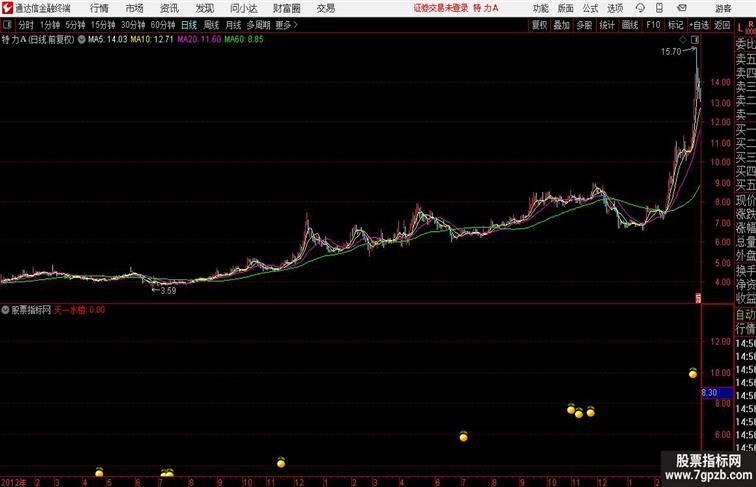Click the 天一水德 indicator name
The image size is (756, 487).
70,310
